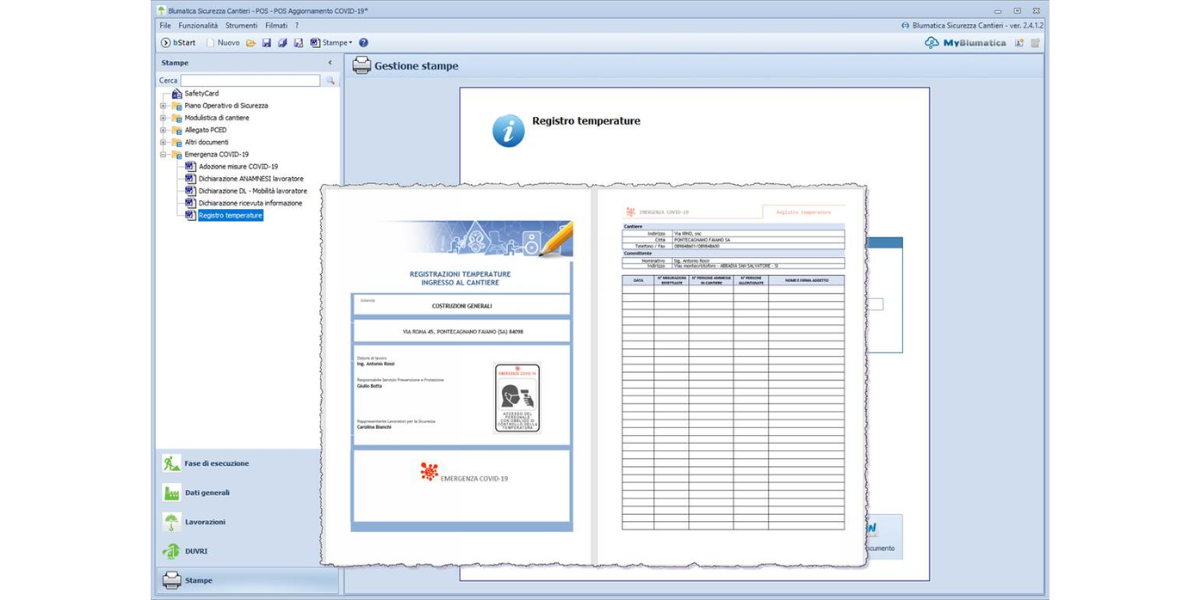The width and height of the screenshot is (1200, 600).
Task: Switch to Fase di esecuzione section
Action: pyautogui.click(x=216, y=464)
